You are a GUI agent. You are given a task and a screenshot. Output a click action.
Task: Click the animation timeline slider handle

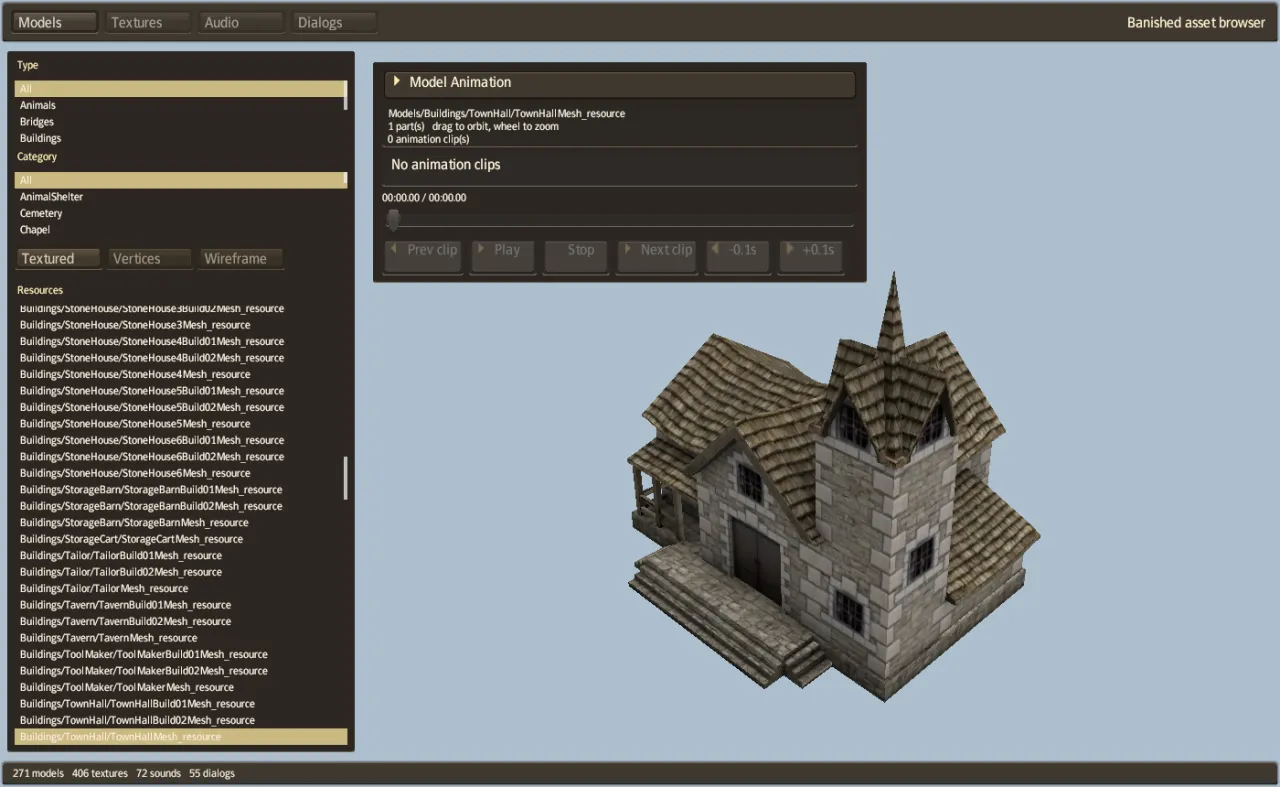[393, 220]
